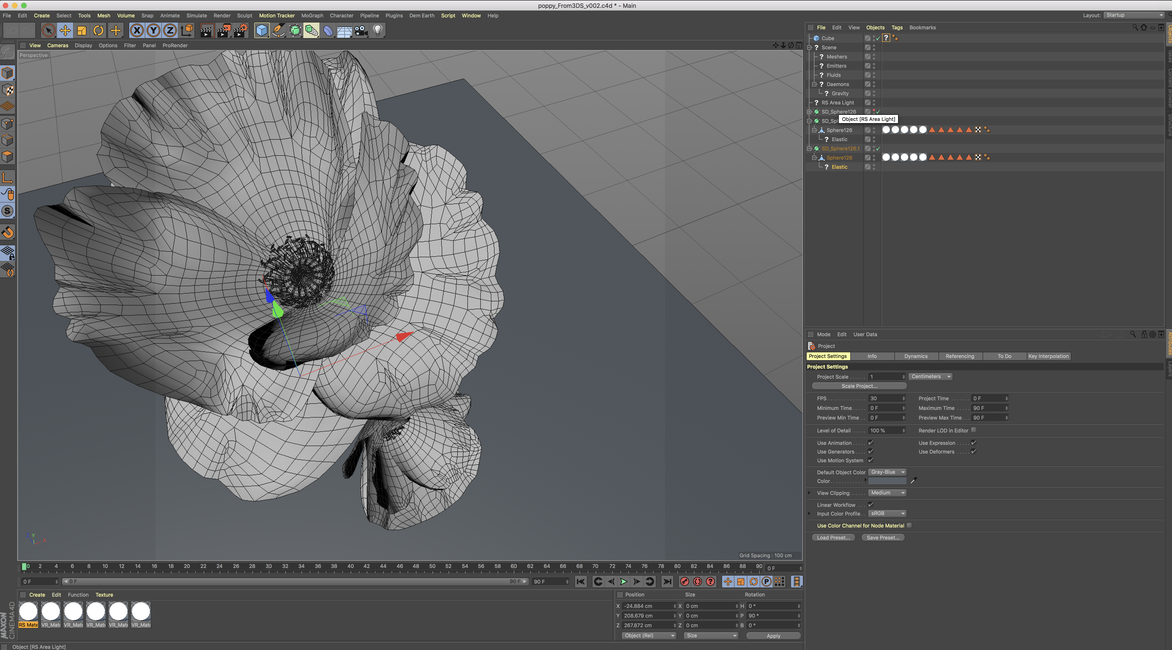Activate the Rotate tool in top toolbar

click(99, 31)
